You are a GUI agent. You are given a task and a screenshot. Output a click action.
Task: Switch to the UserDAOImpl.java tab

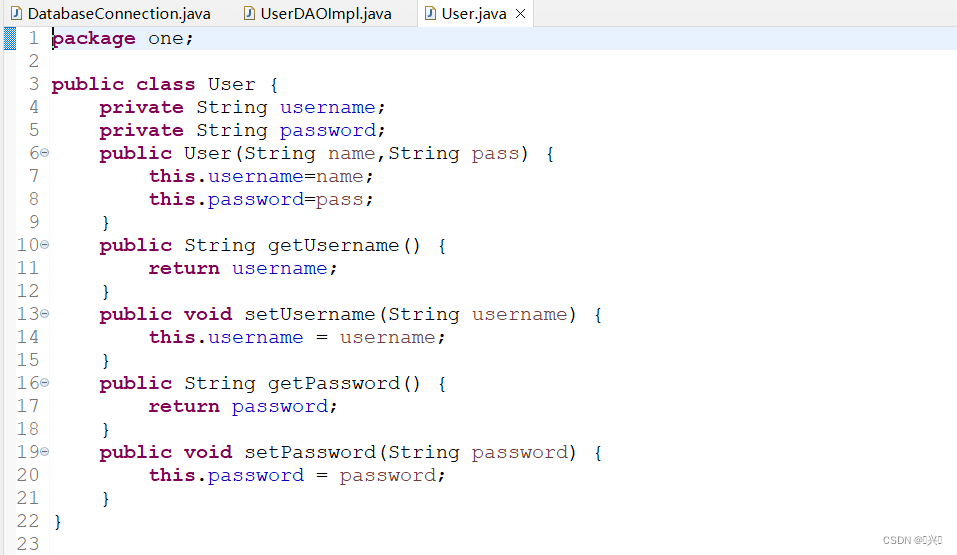click(x=317, y=13)
